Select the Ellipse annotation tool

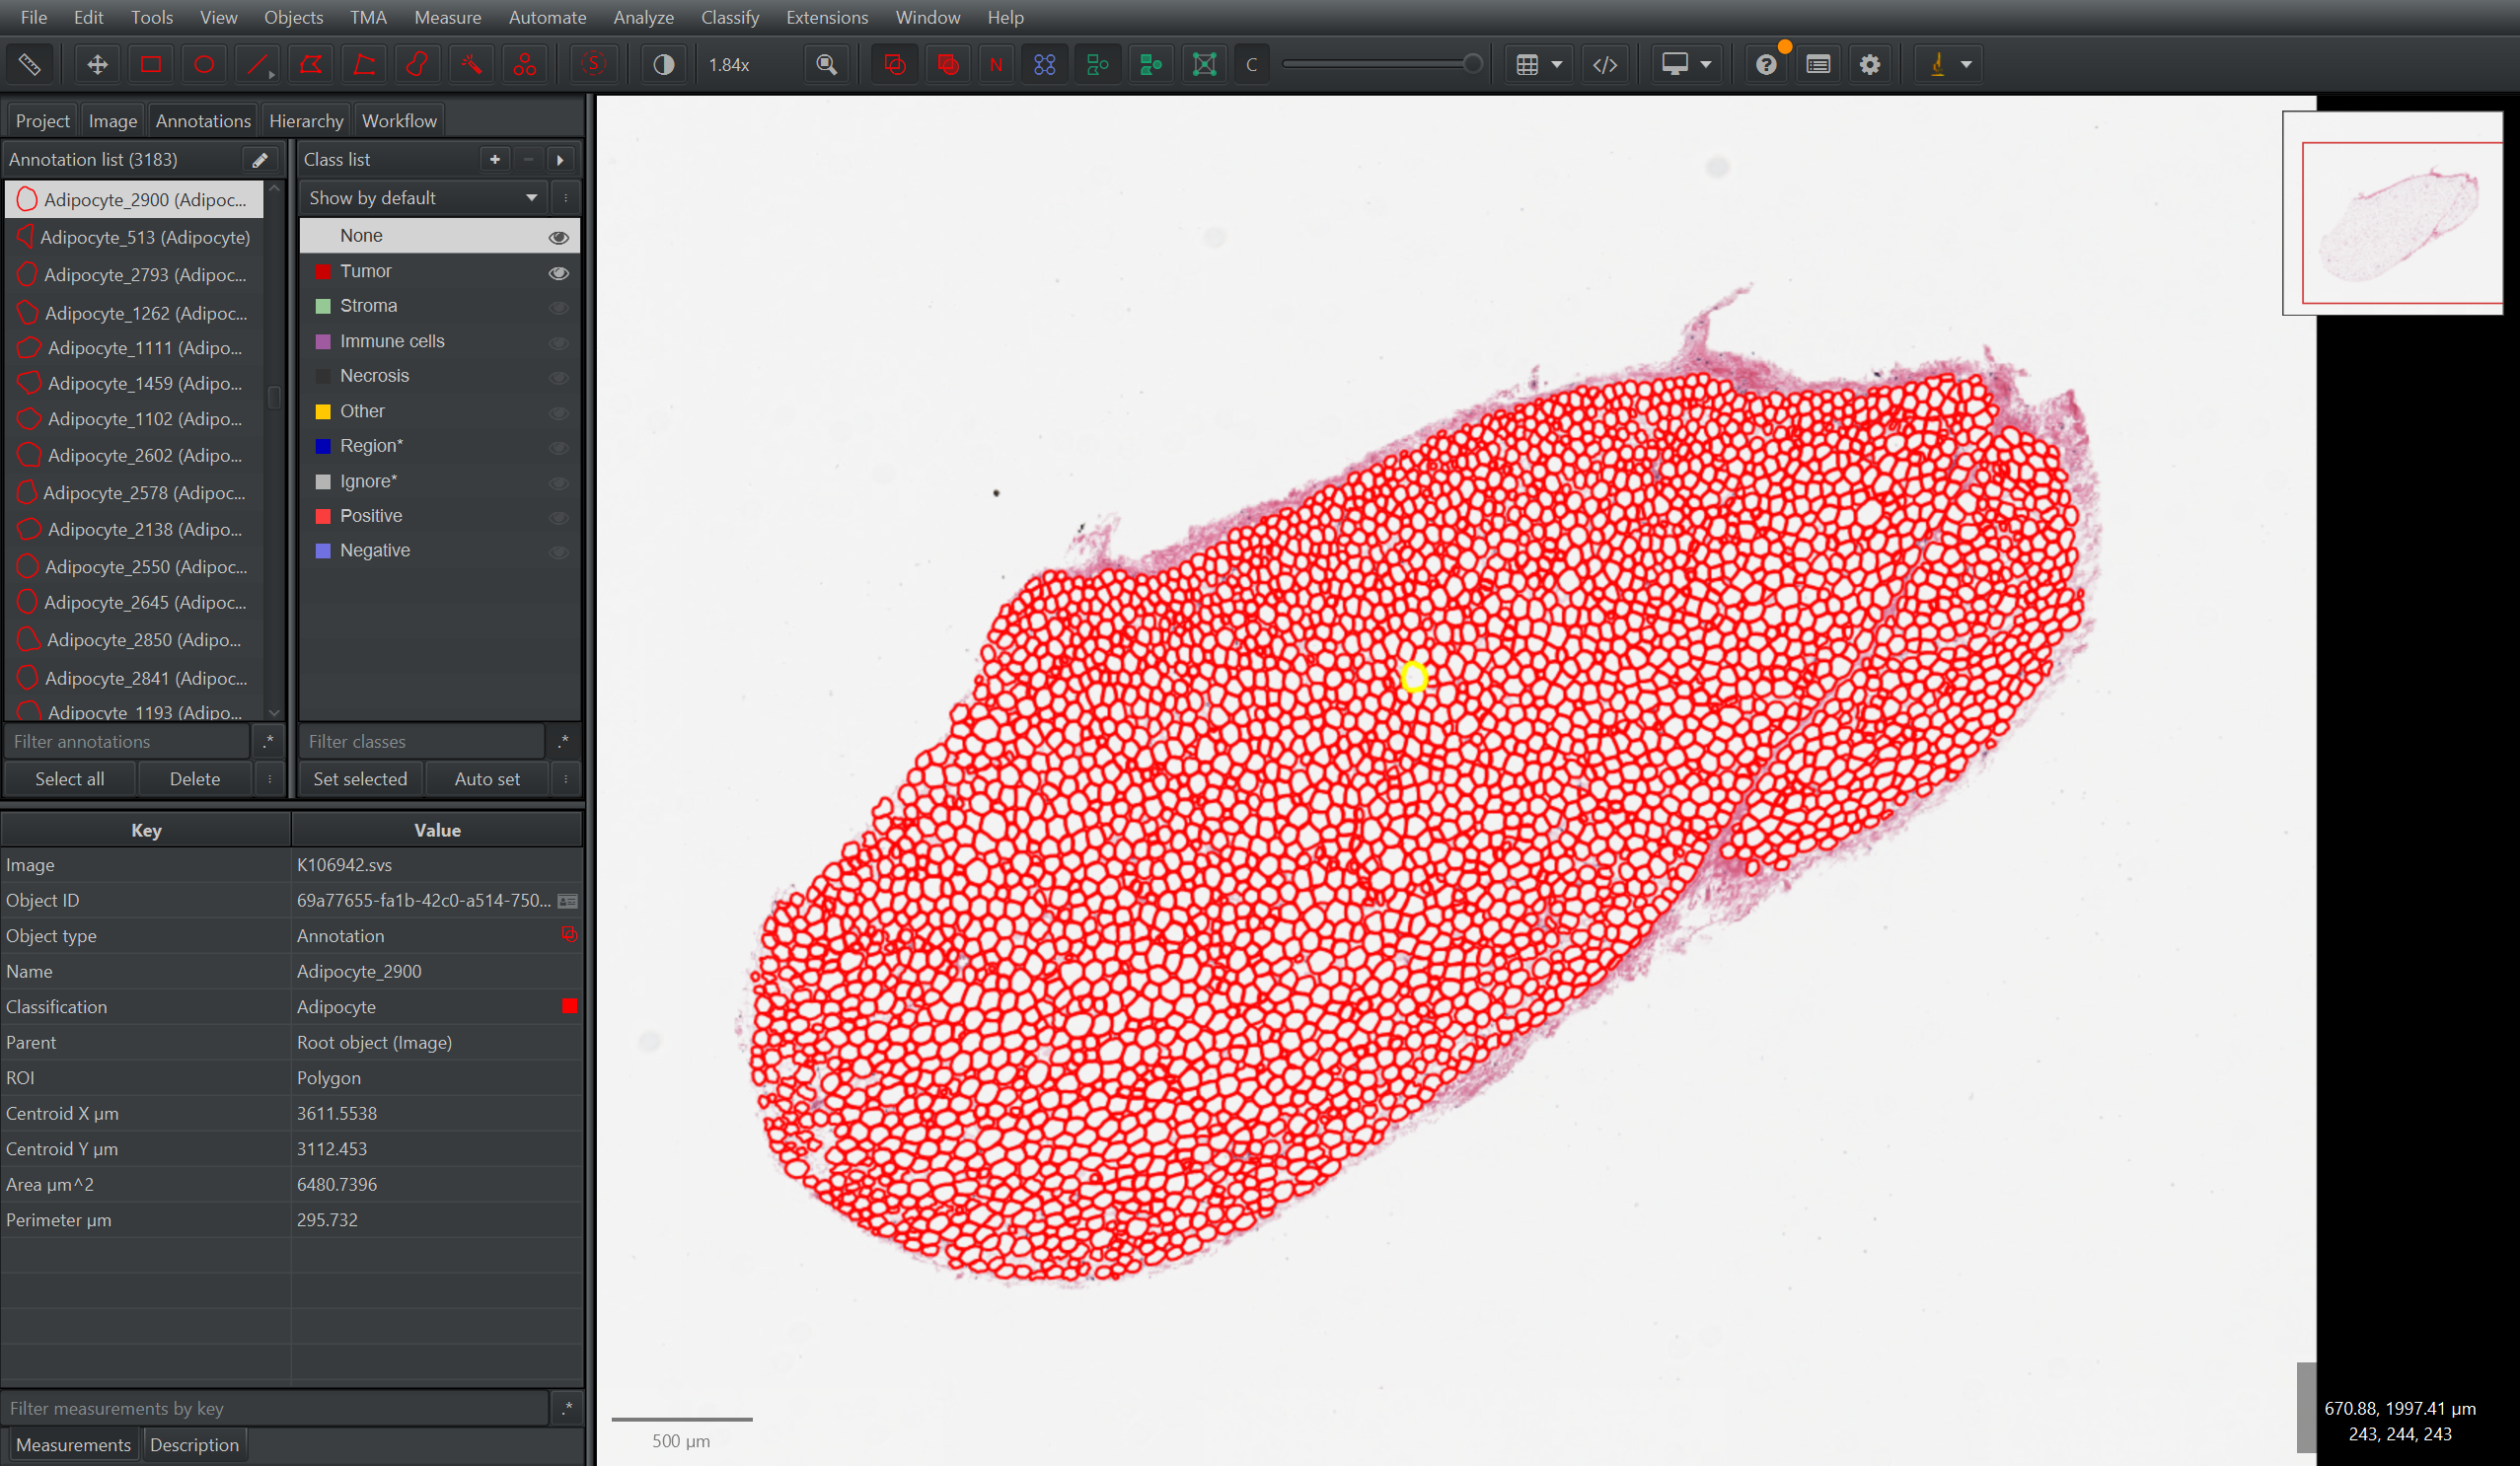pyautogui.click(x=204, y=65)
